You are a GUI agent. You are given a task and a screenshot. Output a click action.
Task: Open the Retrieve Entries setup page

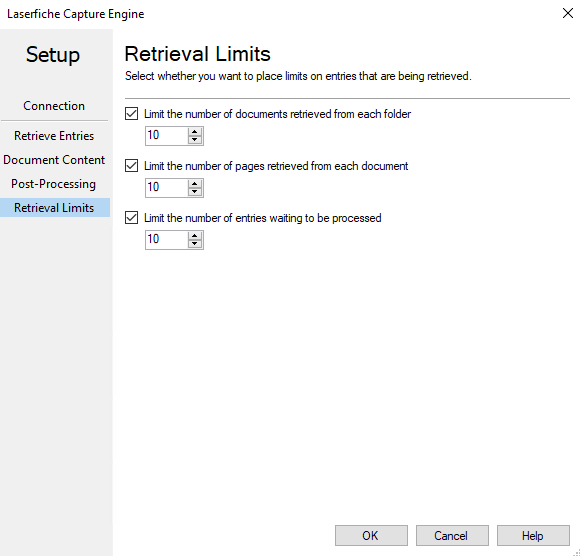point(54,136)
